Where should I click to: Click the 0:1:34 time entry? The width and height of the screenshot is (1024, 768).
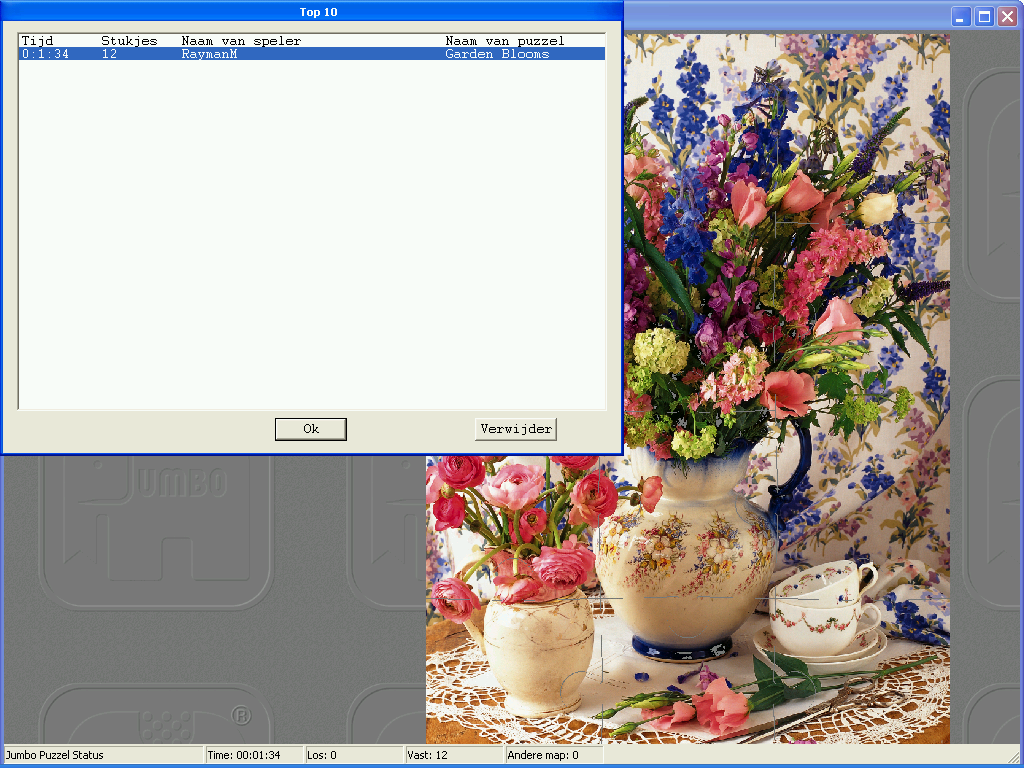[x=45, y=54]
